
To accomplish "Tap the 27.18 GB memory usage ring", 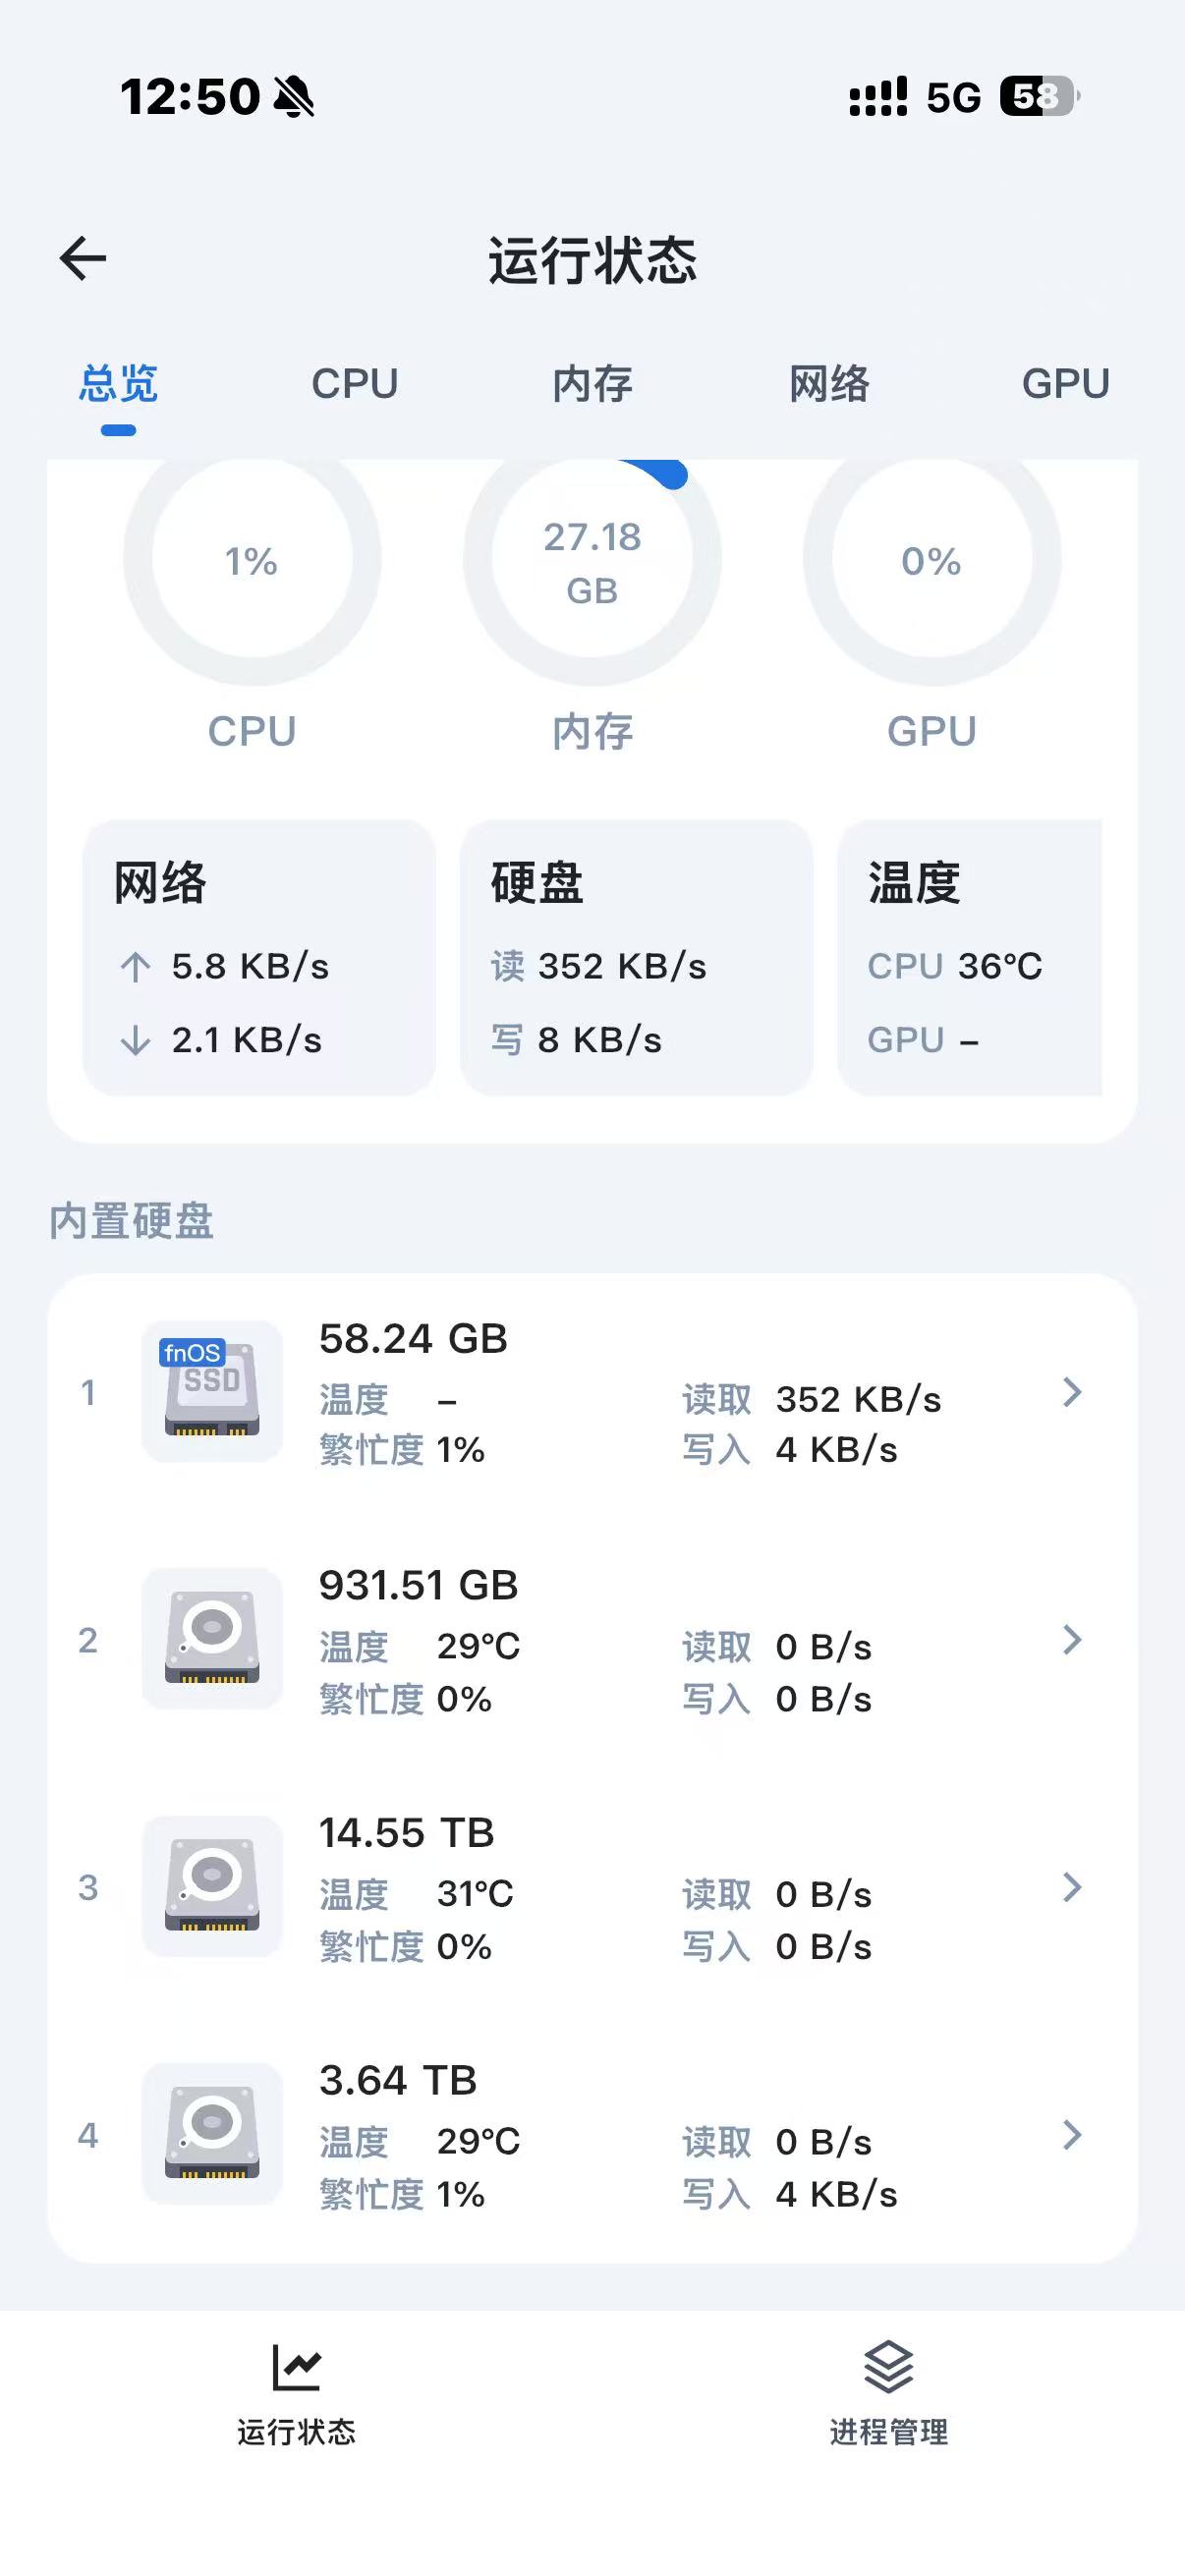I will pyautogui.click(x=592, y=560).
